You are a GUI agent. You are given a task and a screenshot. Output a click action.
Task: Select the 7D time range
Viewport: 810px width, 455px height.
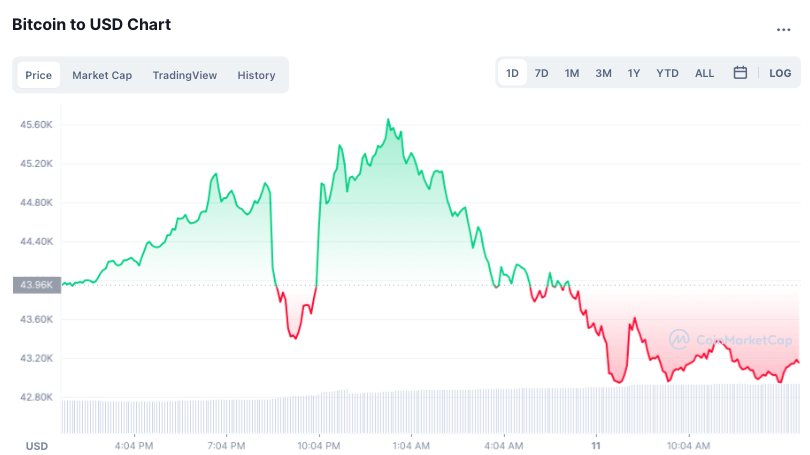tap(541, 73)
